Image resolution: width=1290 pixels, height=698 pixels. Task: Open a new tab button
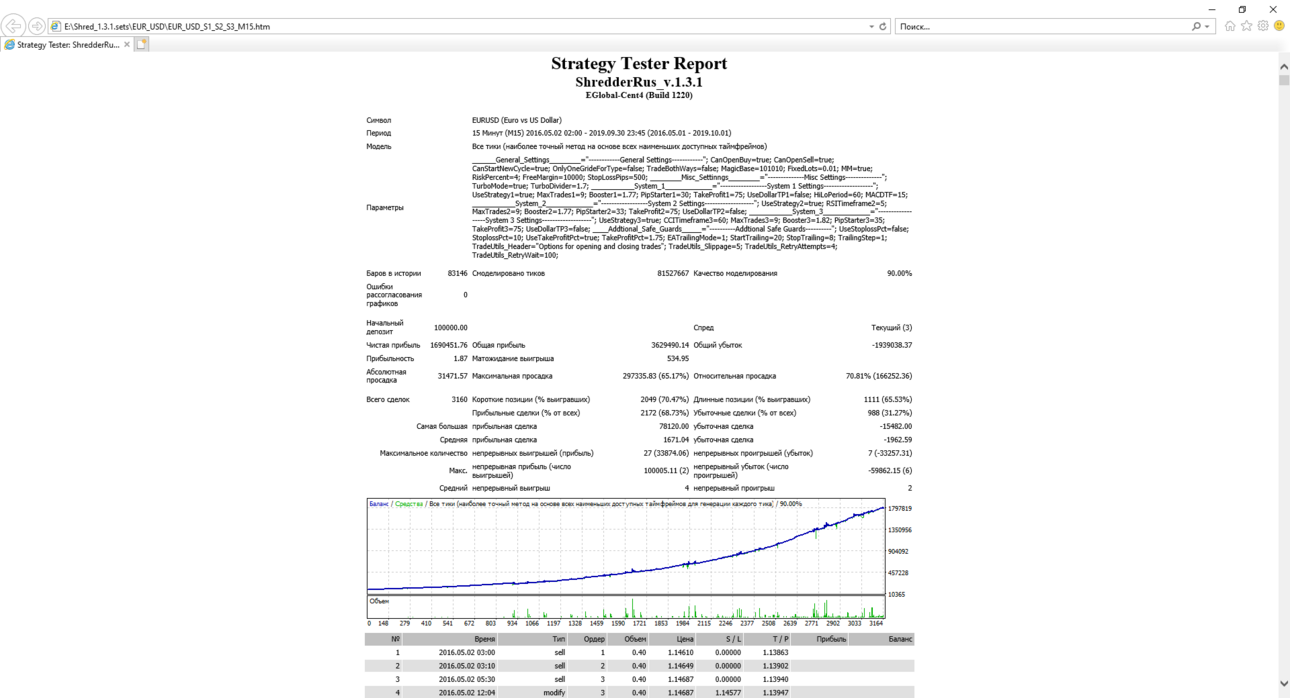click(142, 44)
